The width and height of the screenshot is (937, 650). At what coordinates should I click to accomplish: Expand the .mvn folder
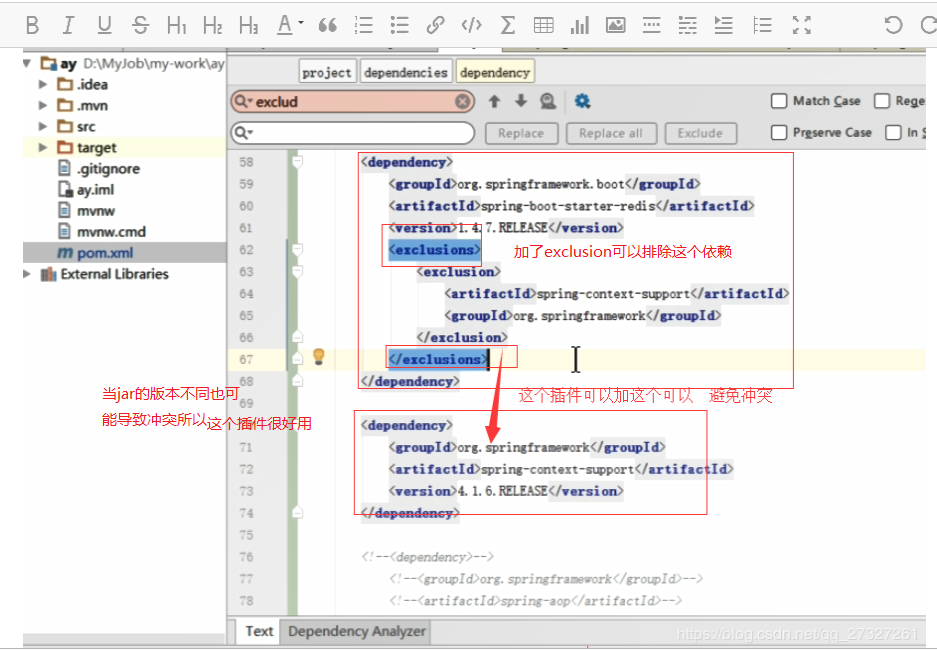(42, 105)
